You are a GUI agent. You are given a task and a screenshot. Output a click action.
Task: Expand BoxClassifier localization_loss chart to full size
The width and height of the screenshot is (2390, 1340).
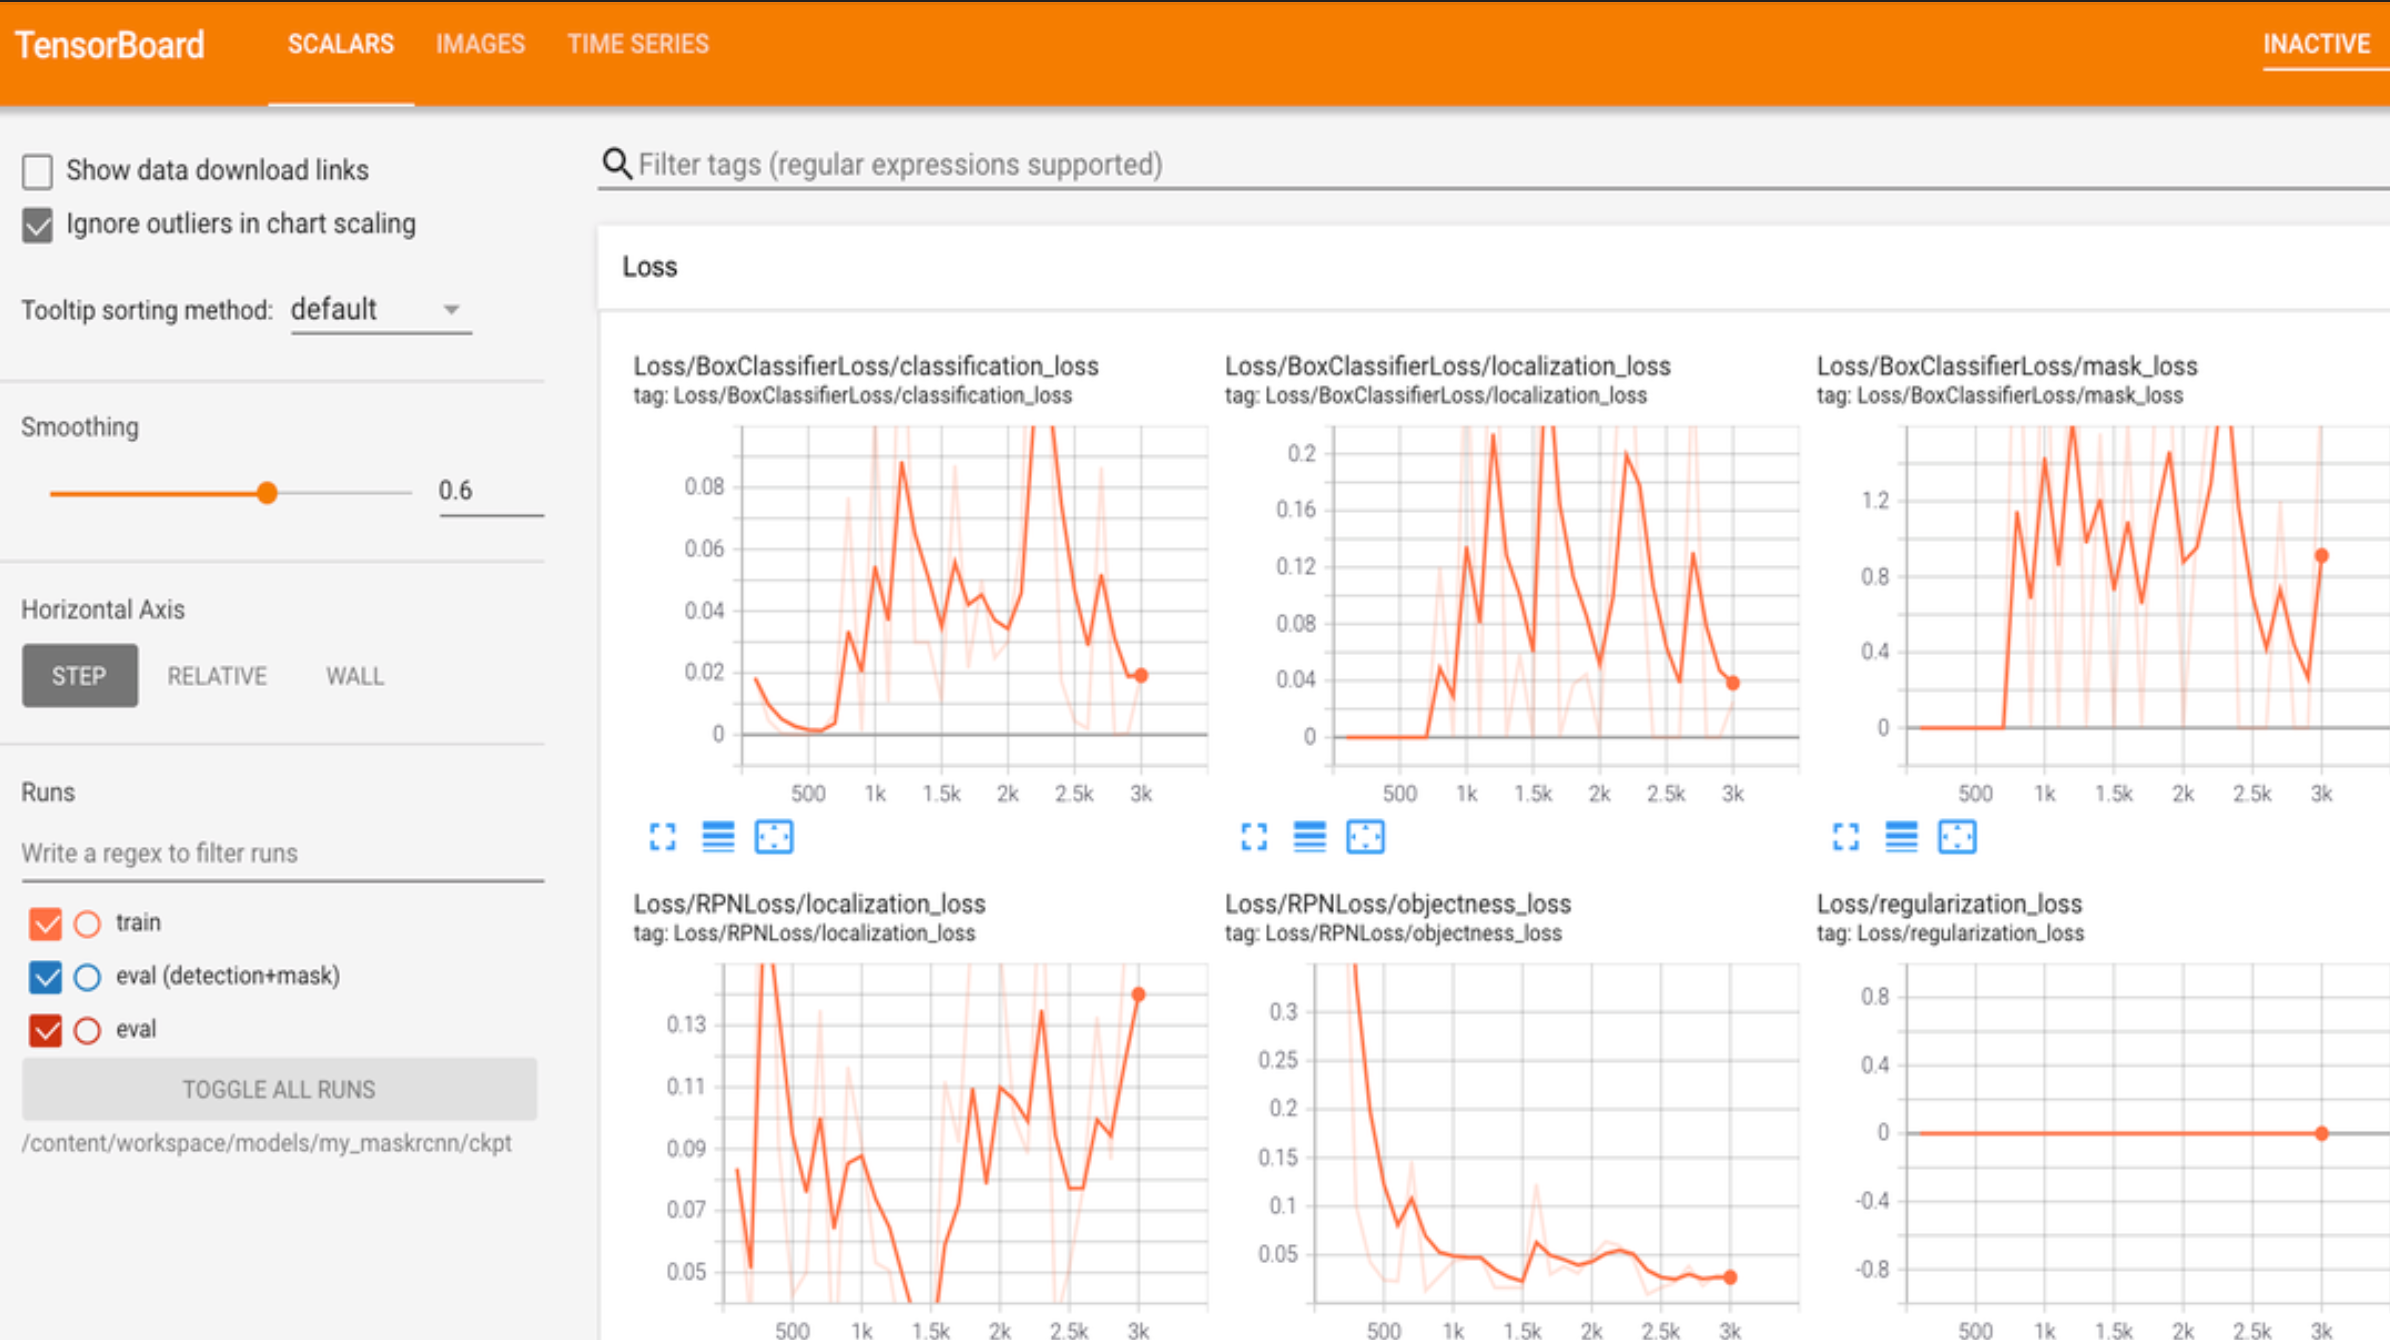[1254, 836]
